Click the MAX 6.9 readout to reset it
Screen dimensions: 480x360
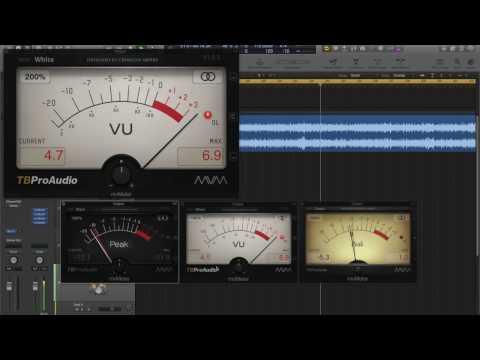[200, 155]
